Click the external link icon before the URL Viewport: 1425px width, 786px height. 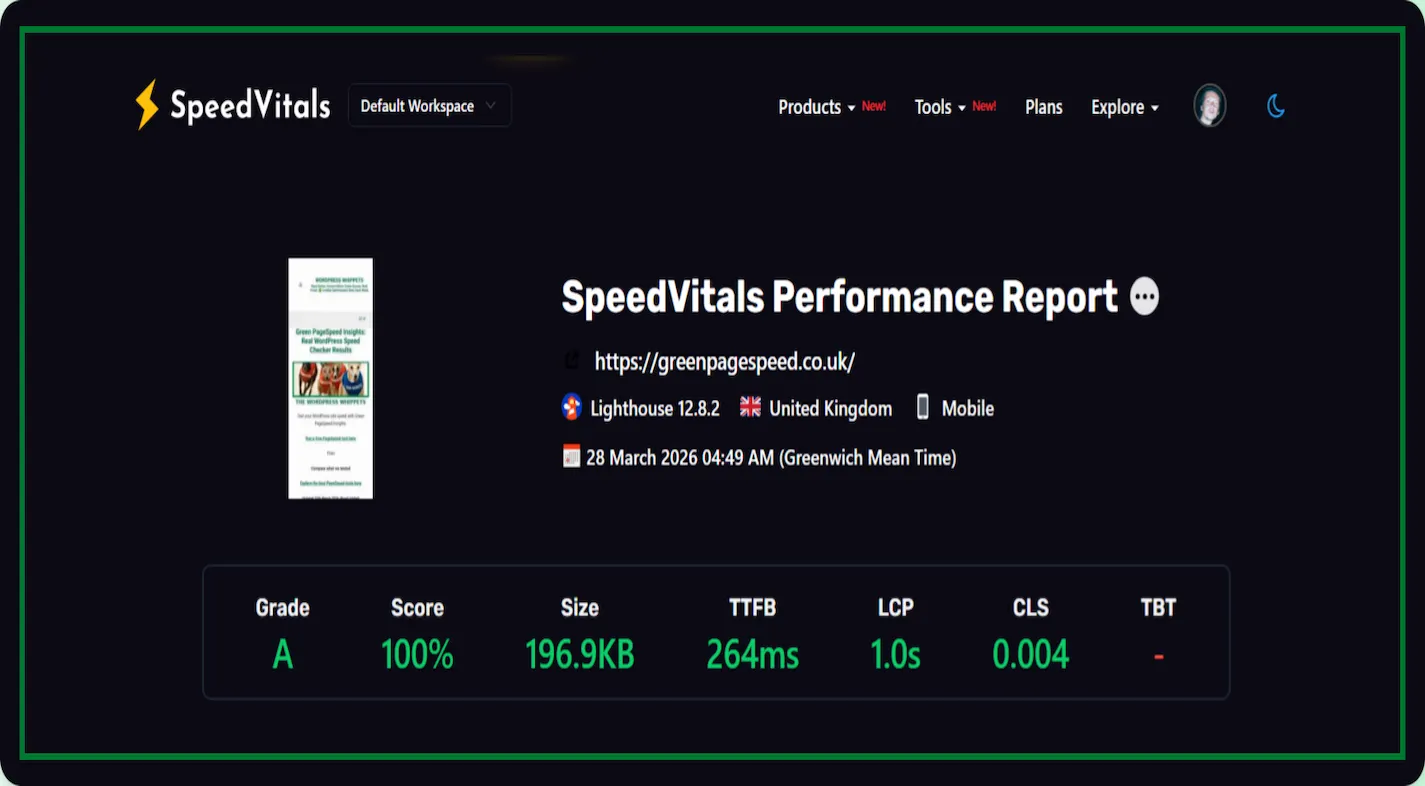tap(572, 361)
